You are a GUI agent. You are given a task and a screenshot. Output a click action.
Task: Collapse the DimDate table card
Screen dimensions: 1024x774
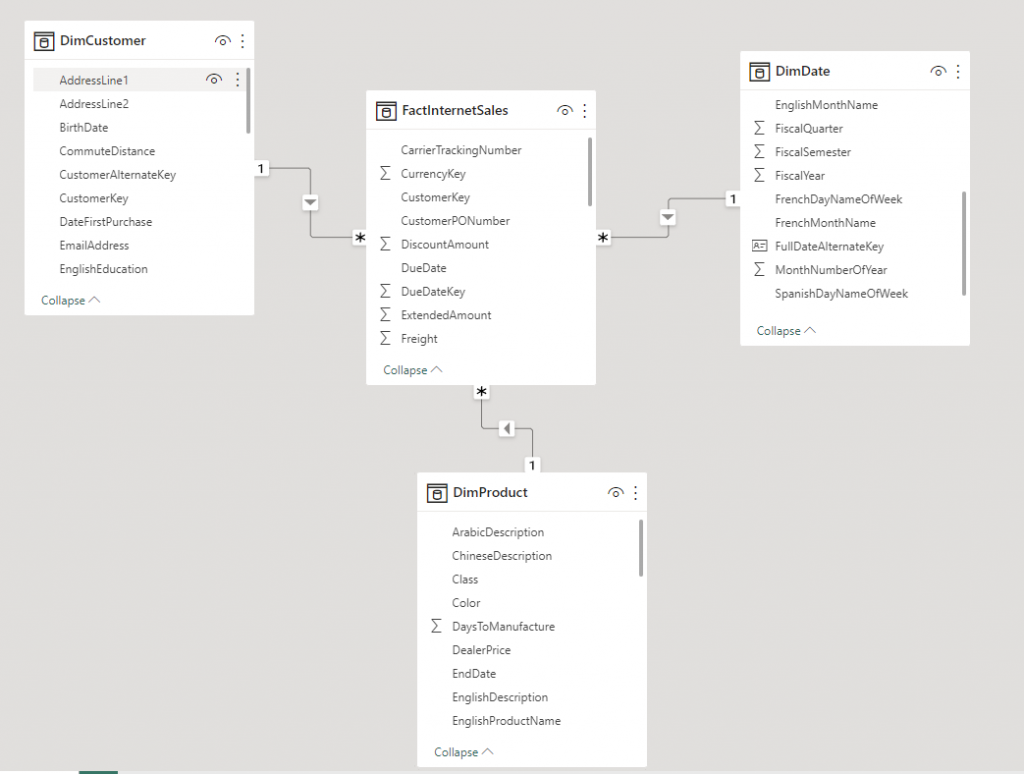(x=786, y=331)
